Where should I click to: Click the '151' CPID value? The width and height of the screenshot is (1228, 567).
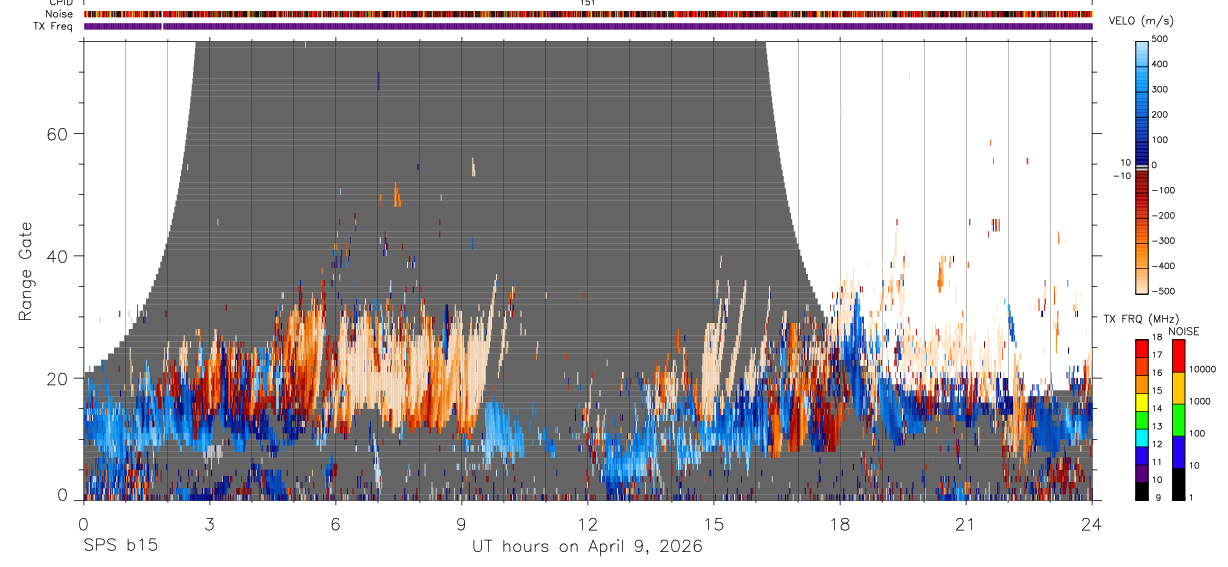pos(587,3)
